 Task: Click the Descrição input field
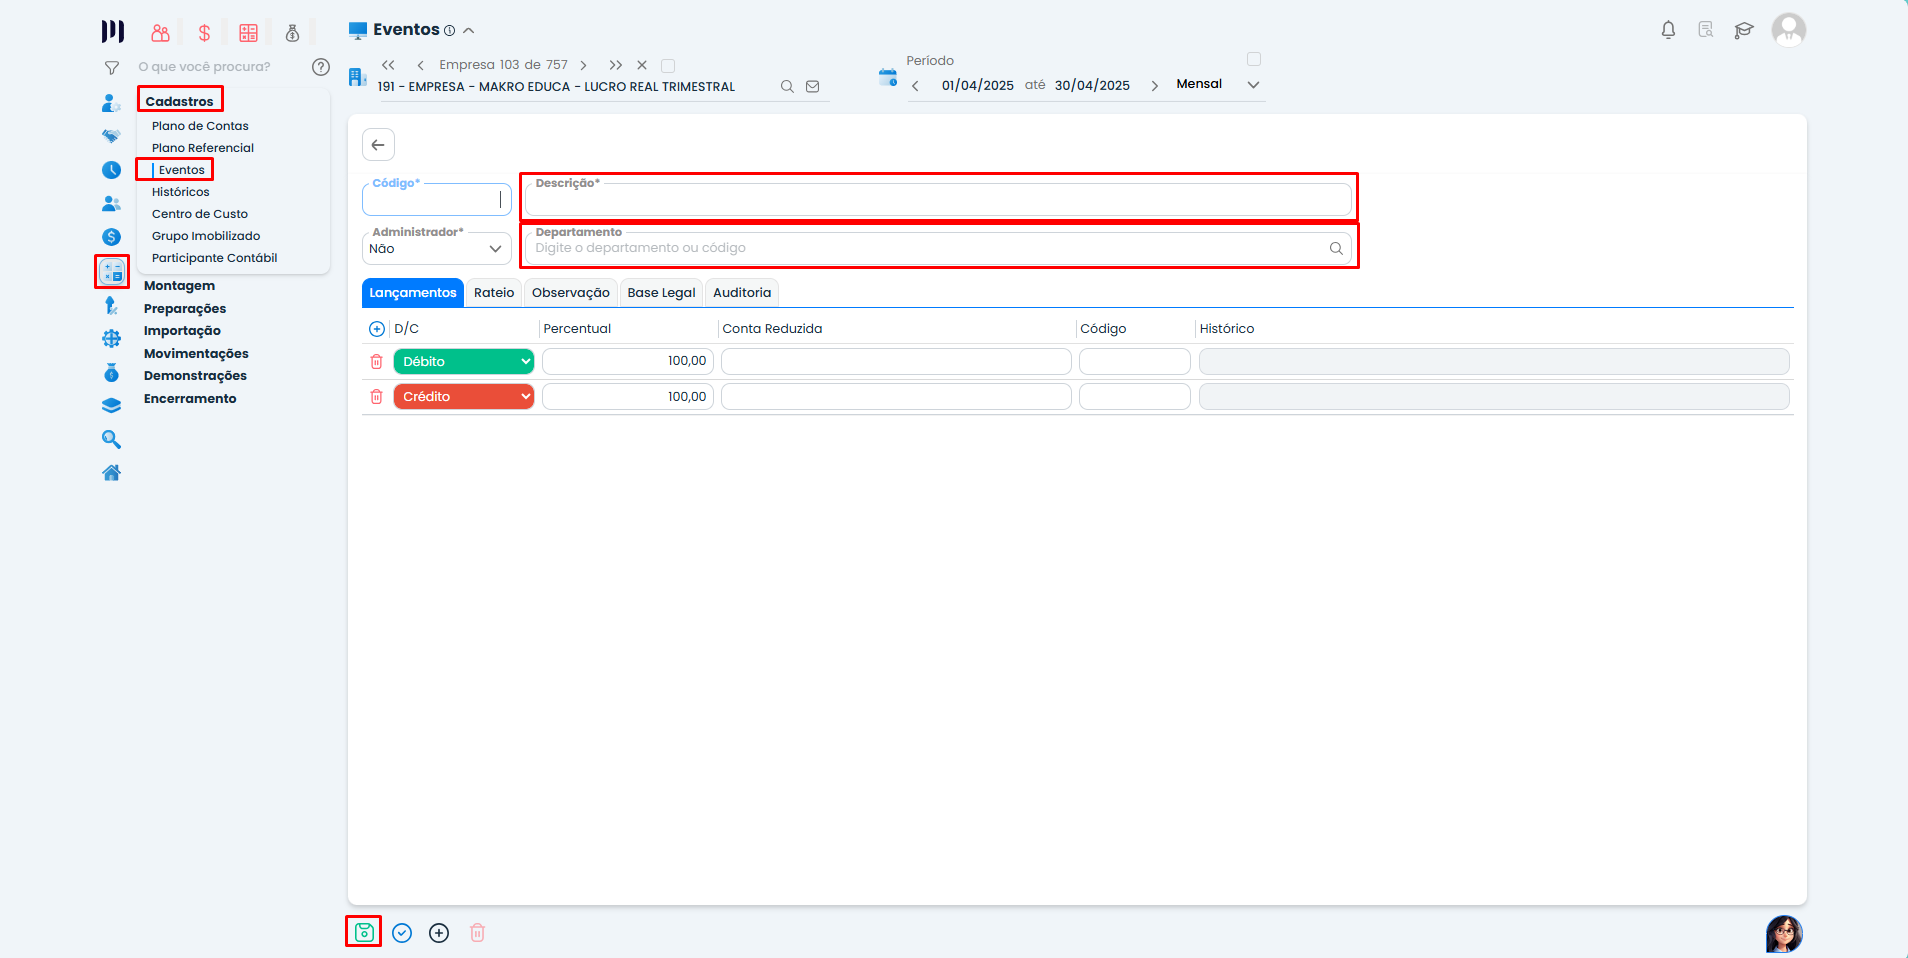coord(938,201)
